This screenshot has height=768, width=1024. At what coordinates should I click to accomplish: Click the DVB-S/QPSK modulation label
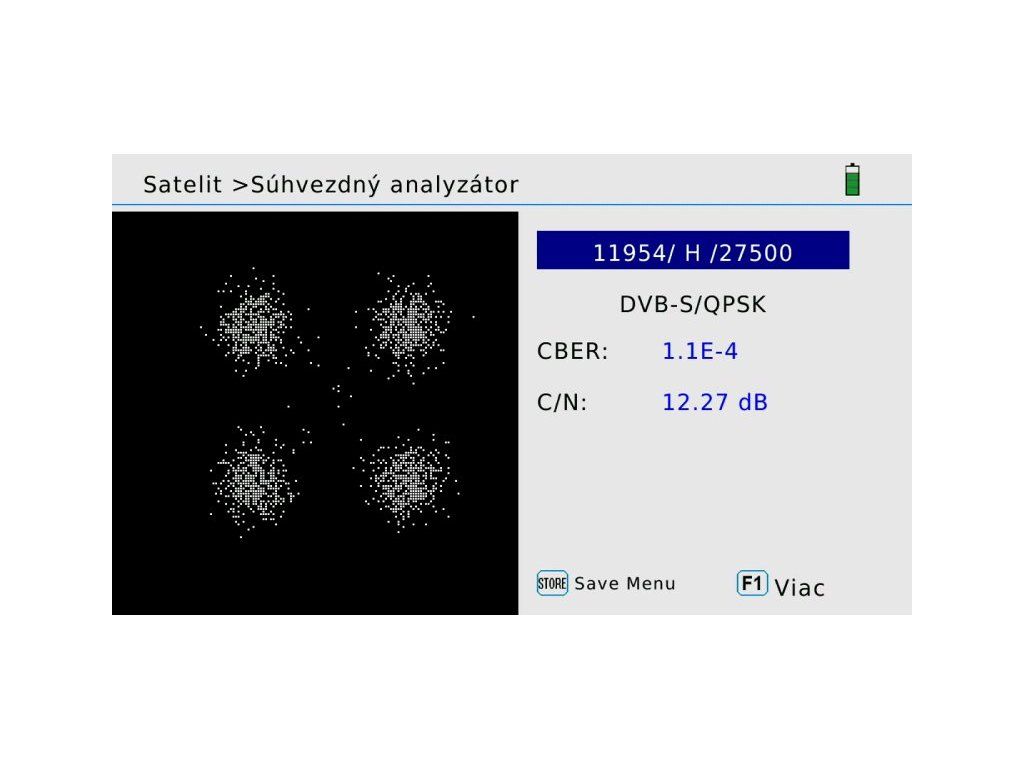[x=692, y=305]
